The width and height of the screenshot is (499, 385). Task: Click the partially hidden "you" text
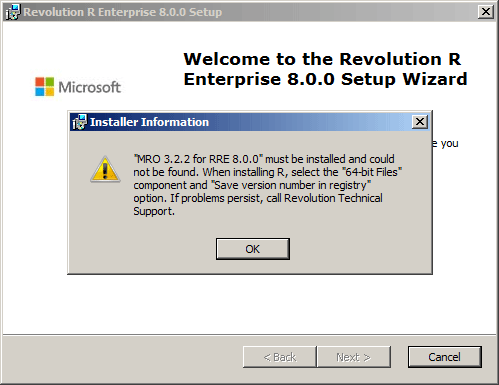pos(449,144)
